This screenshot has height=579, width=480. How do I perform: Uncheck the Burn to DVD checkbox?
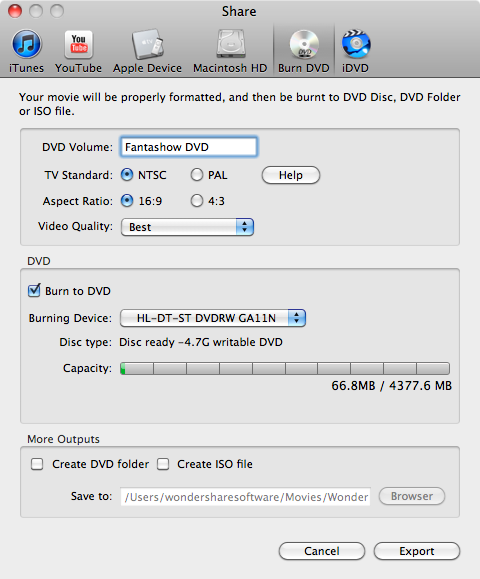click(34, 291)
